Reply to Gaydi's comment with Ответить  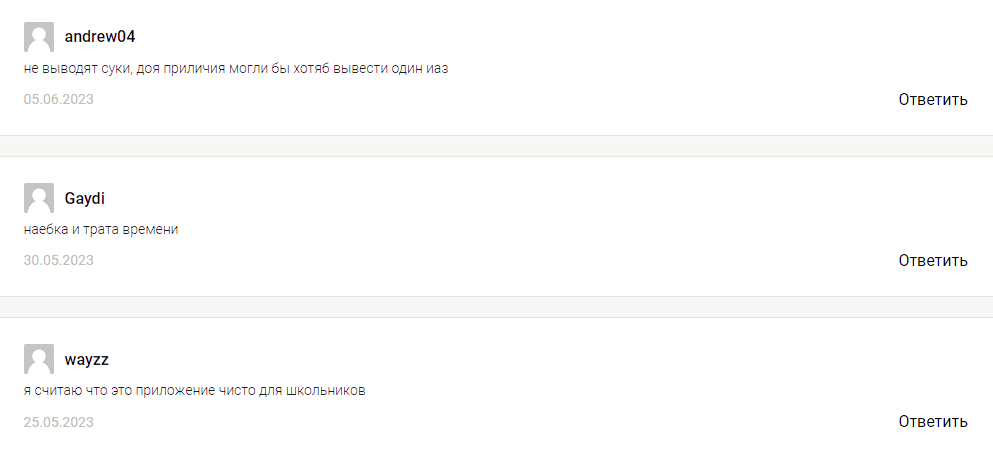click(932, 261)
